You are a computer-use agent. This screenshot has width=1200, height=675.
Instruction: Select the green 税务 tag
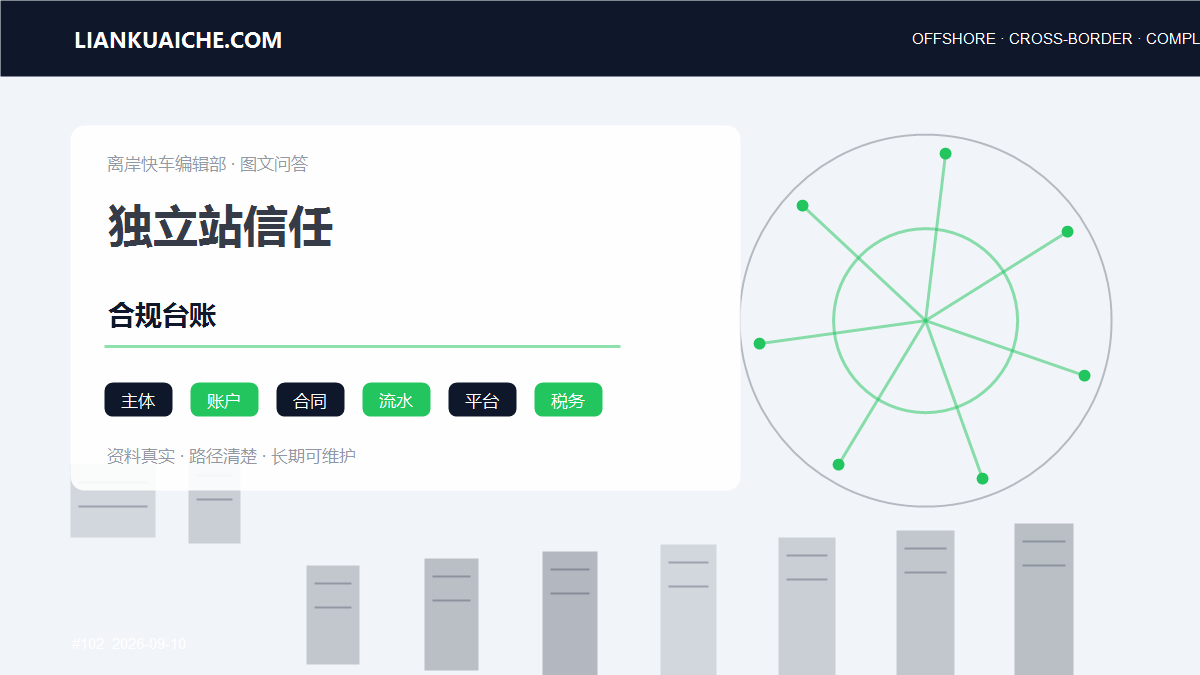click(568, 400)
